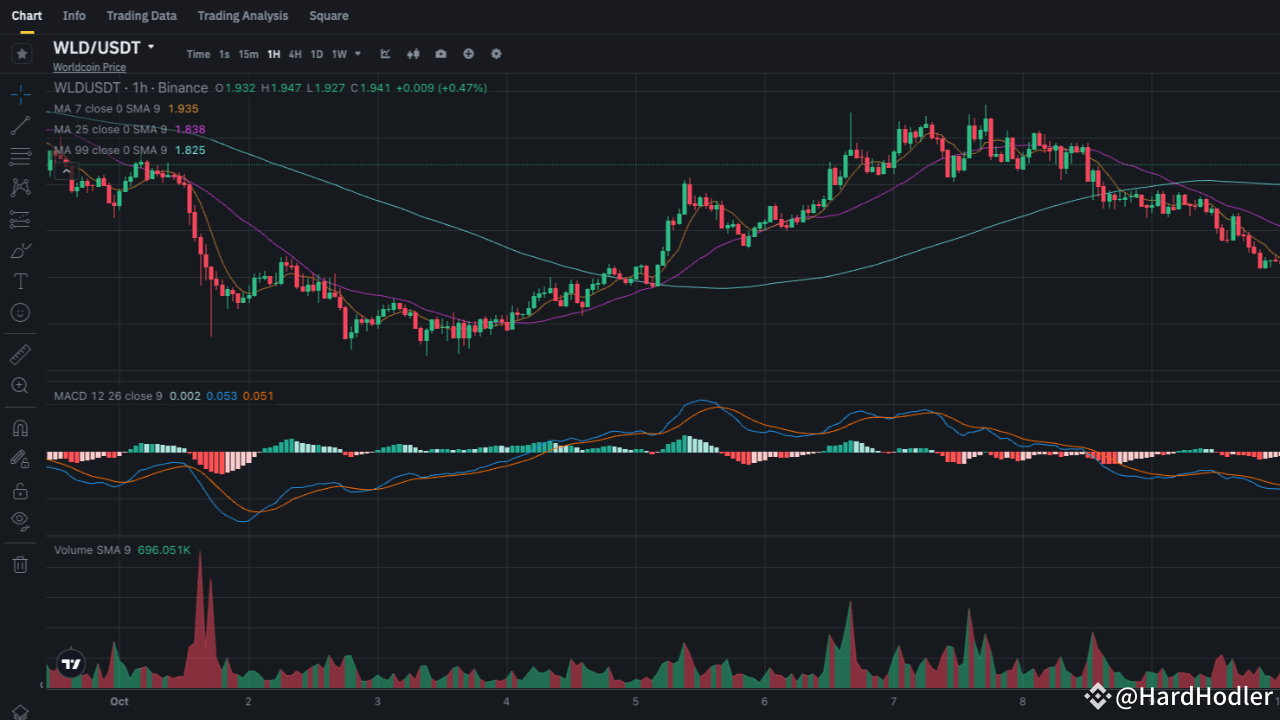Add WLD/USDT to favorites with the star
This screenshot has height=720, width=1280.
point(22,53)
